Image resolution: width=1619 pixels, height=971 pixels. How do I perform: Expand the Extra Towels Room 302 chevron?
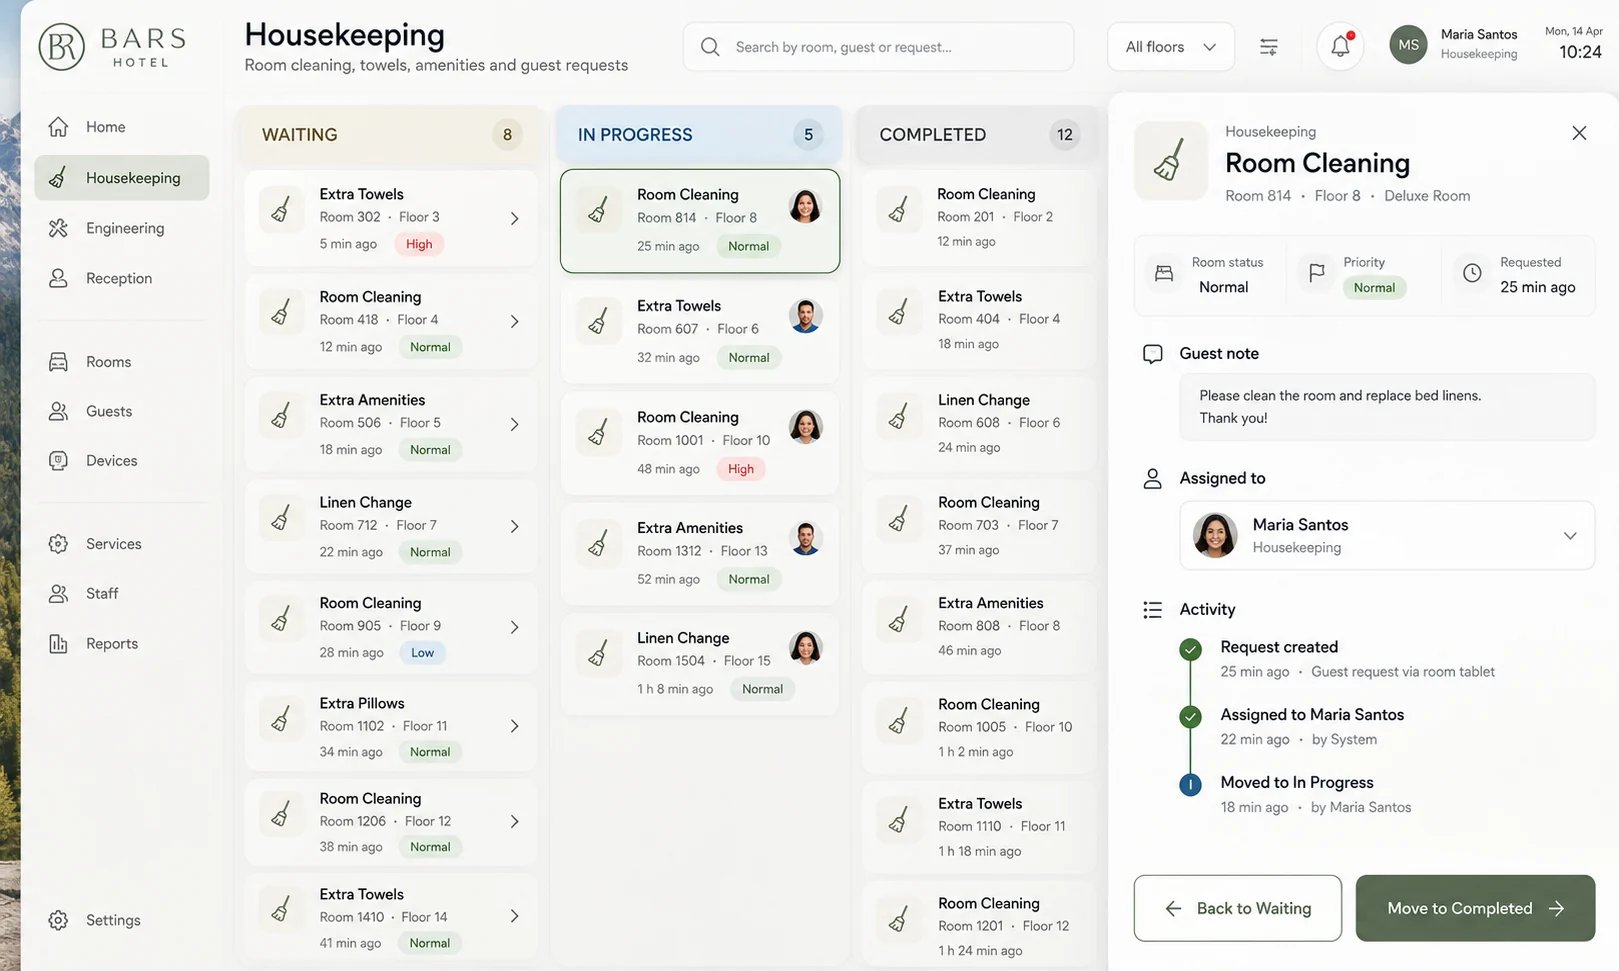pyautogui.click(x=514, y=219)
